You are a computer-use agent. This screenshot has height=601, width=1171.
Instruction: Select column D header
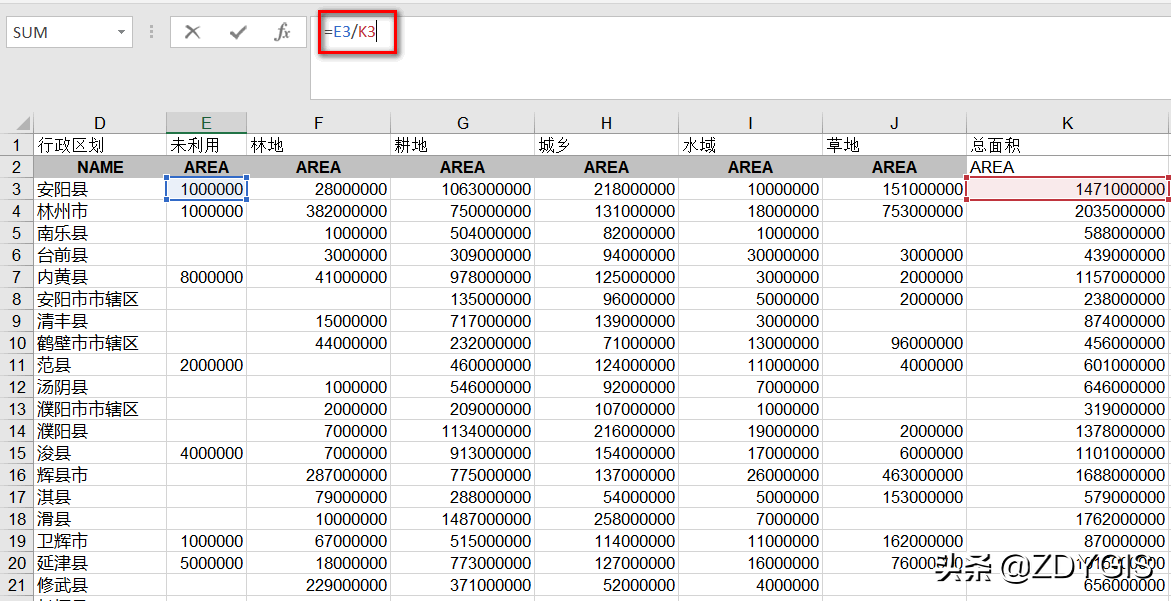point(100,123)
